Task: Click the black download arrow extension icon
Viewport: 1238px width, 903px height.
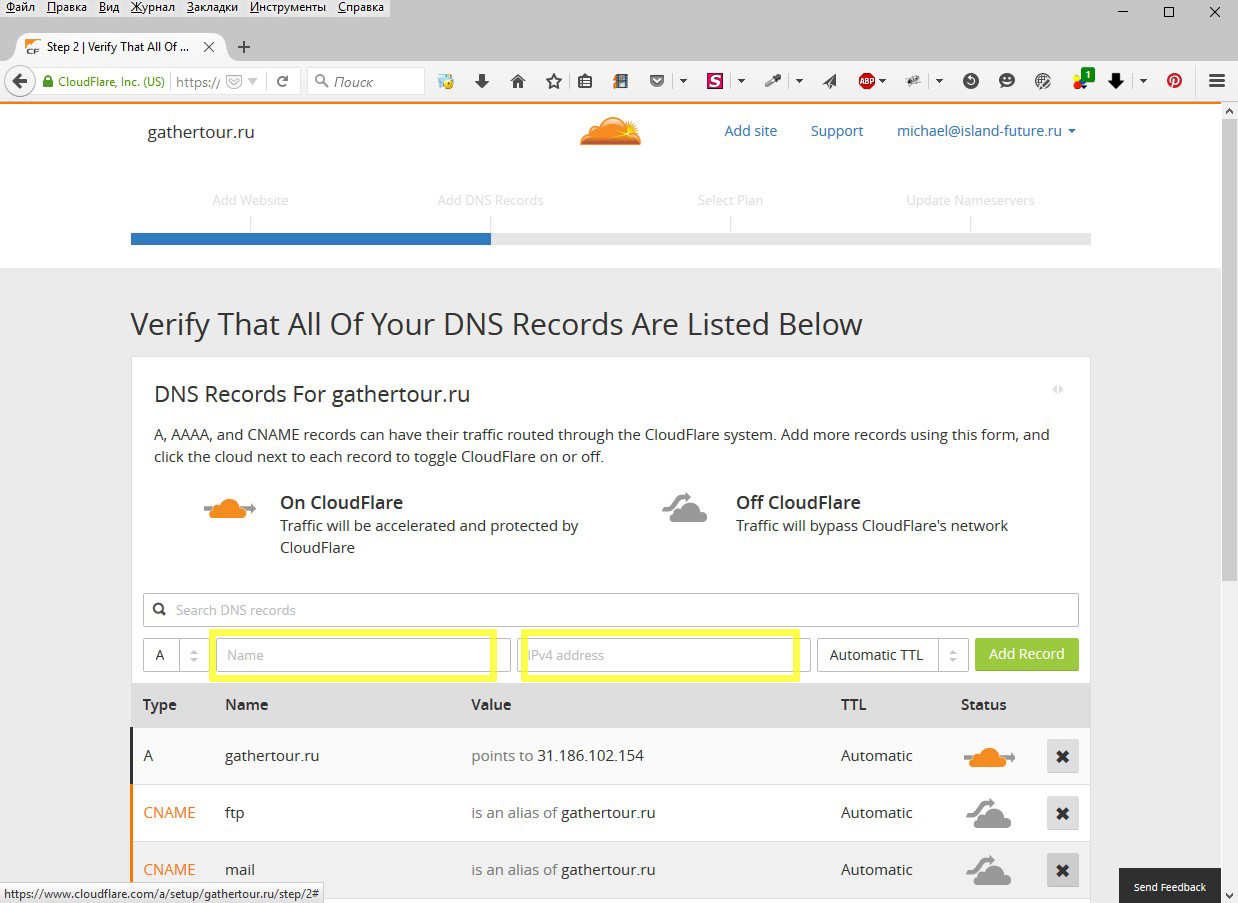Action: pos(1117,82)
